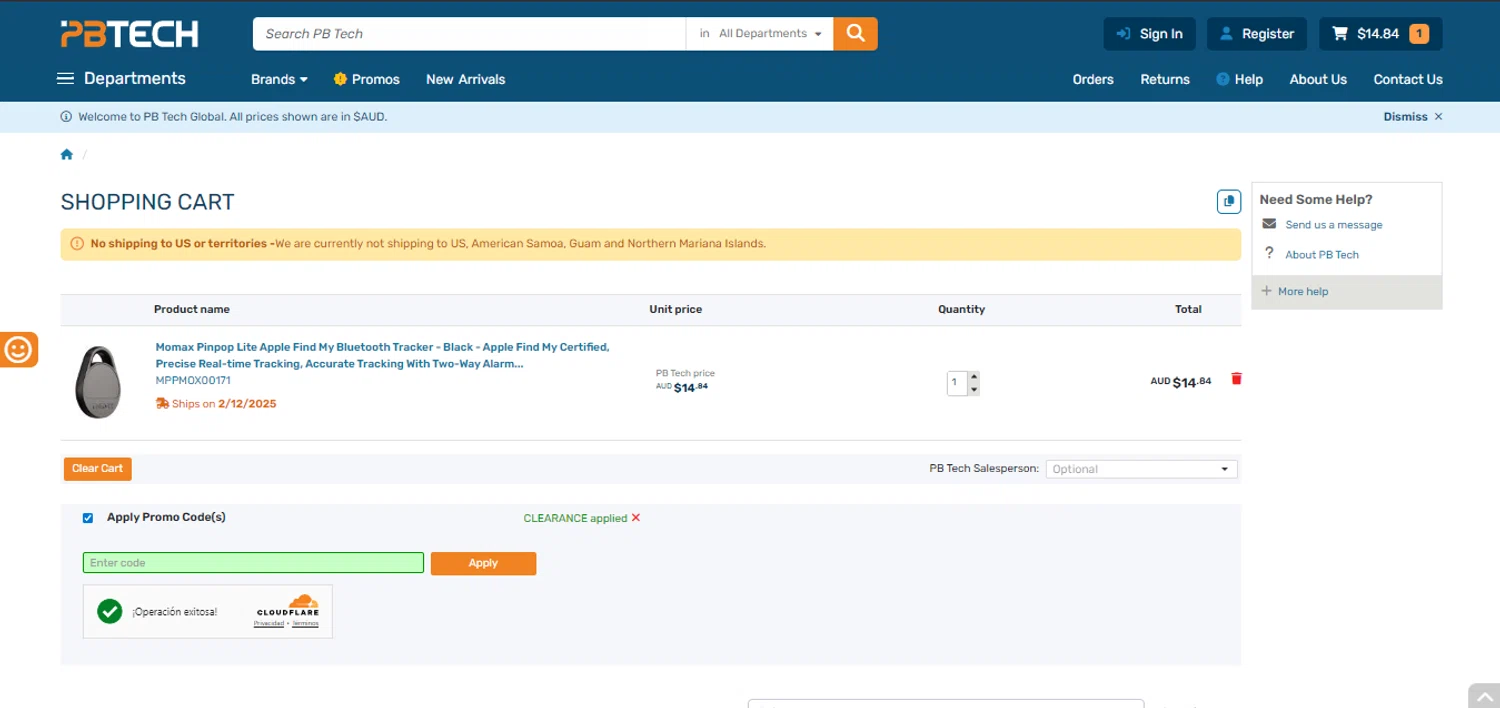Open the Departments hamburger menu
The height and width of the screenshot is (708, 1500).
pyautogui.click(x=122, y=79)
